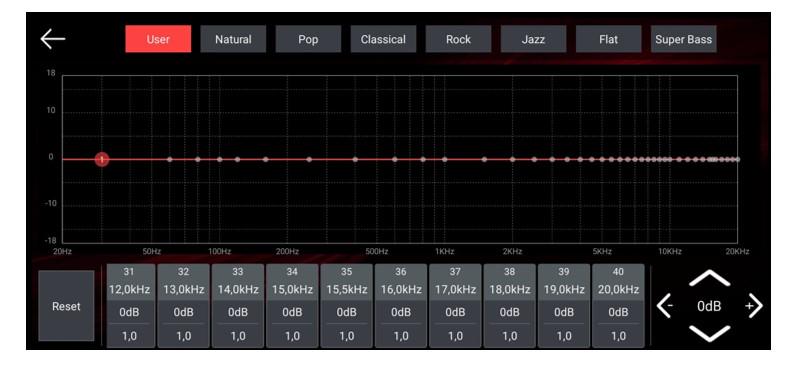Click the 0dB value for band 35
The height and width of the screenshot is (372, 790).
point(347,313)
